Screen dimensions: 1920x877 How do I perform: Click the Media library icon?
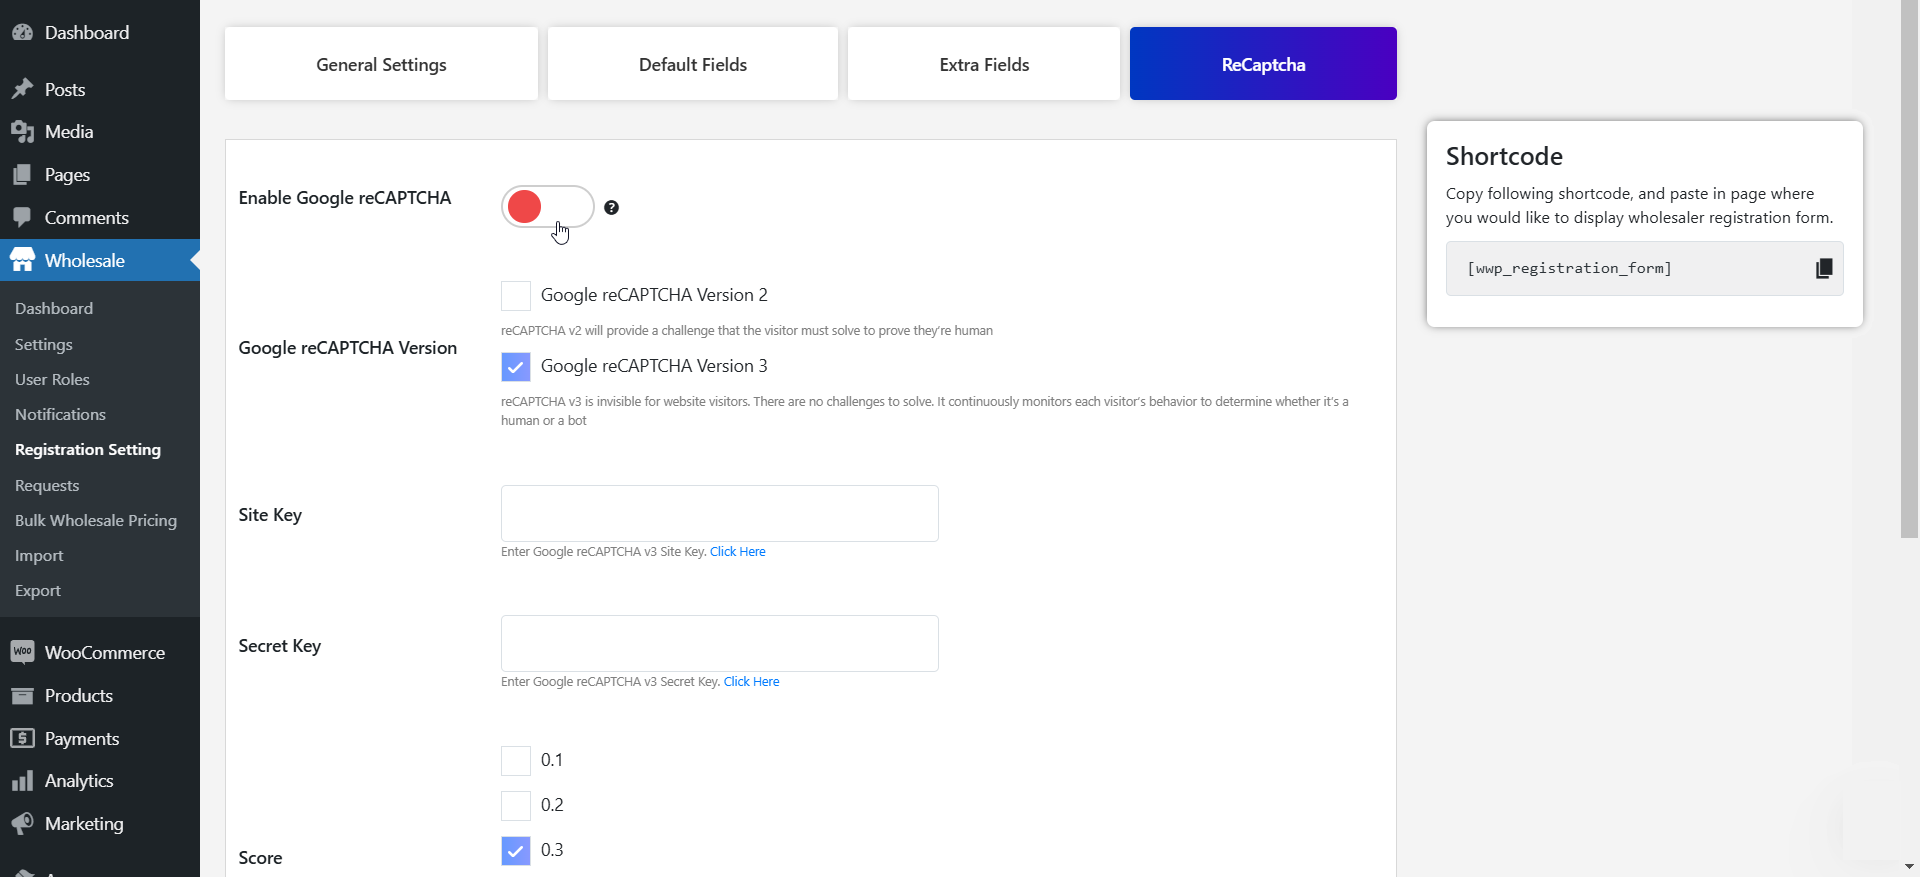[22, 131]
